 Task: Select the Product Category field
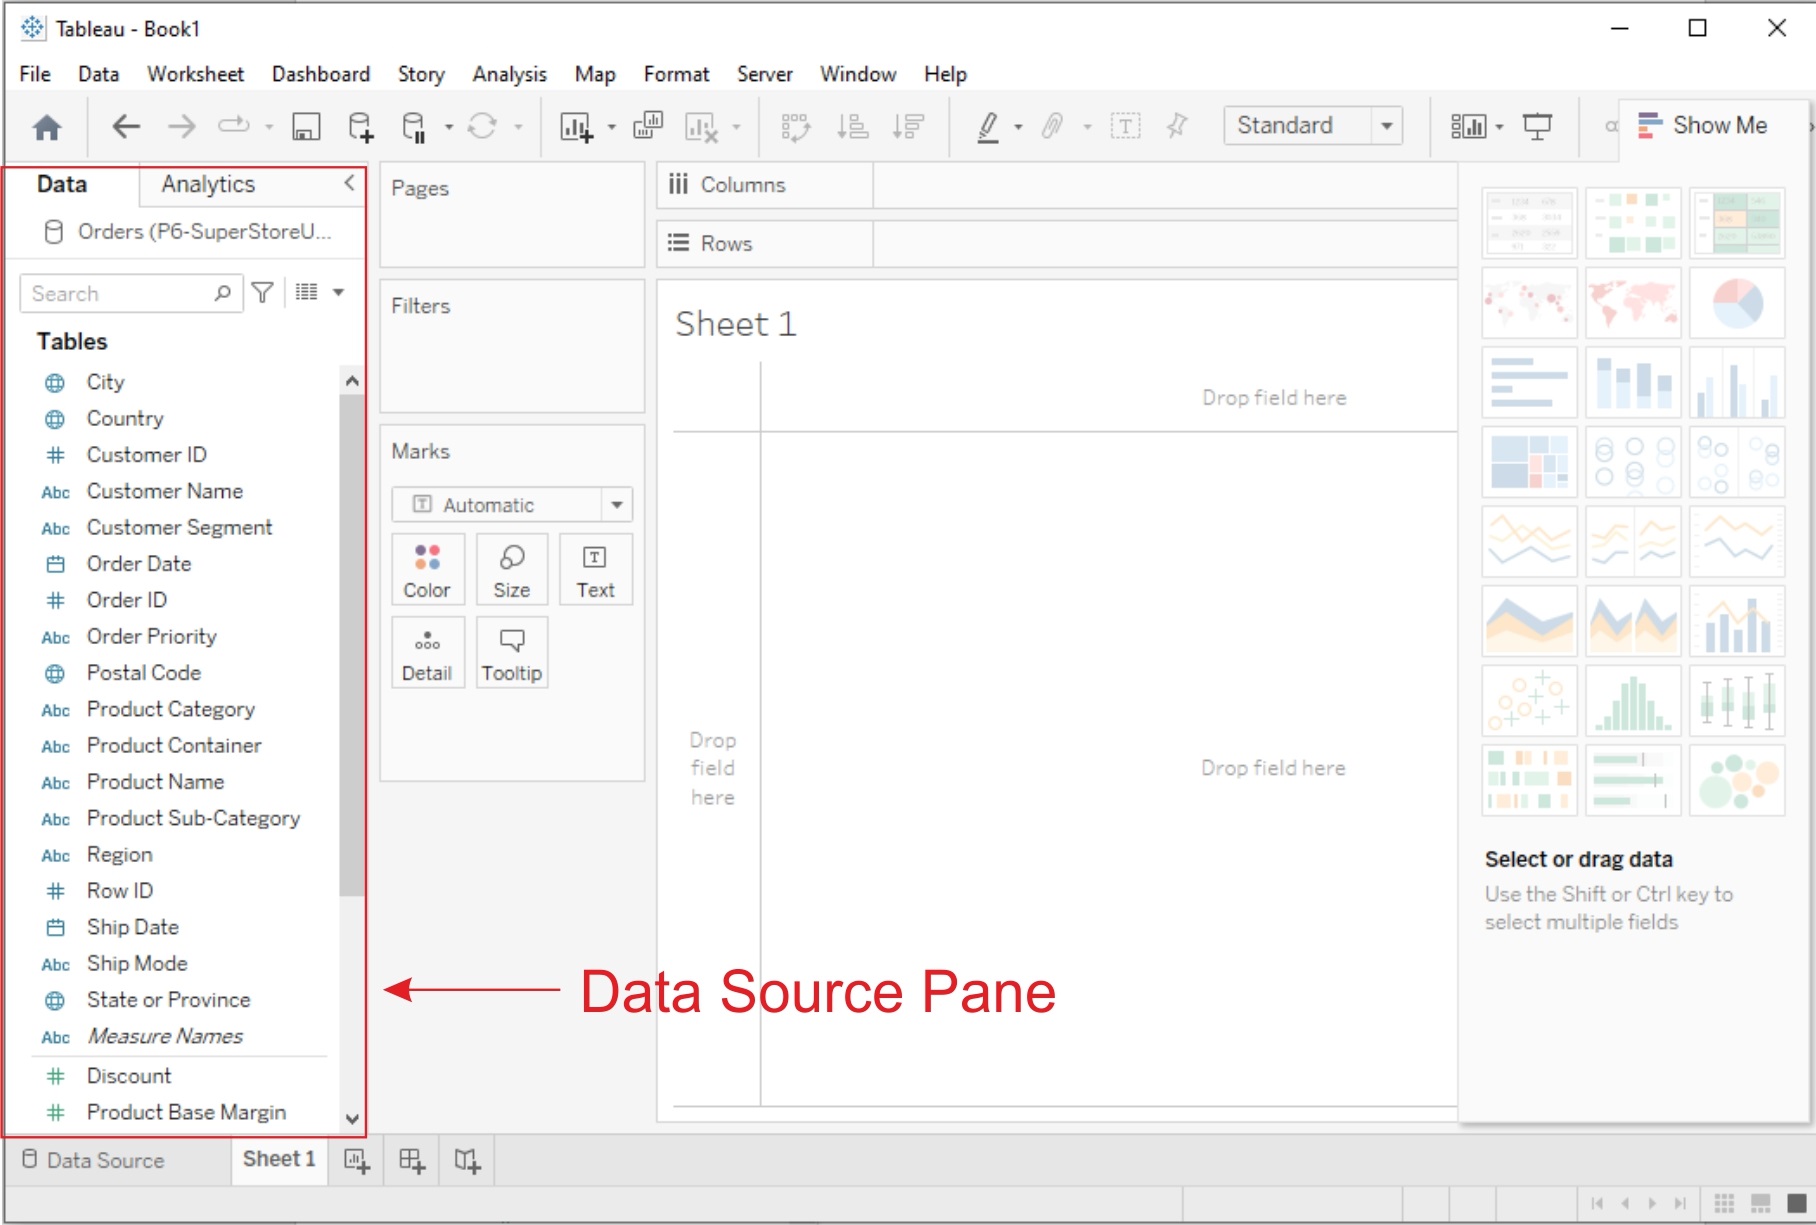tap(171, 709)
